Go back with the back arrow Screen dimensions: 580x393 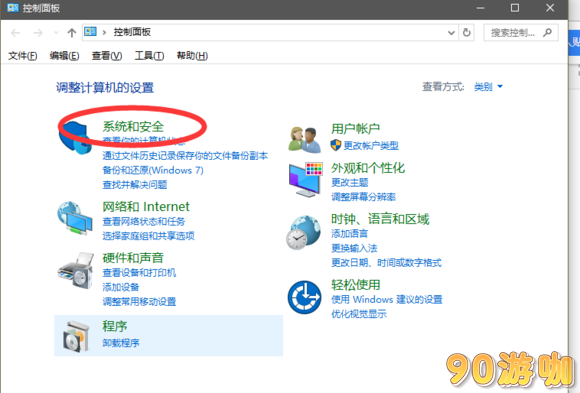point(16,33)
